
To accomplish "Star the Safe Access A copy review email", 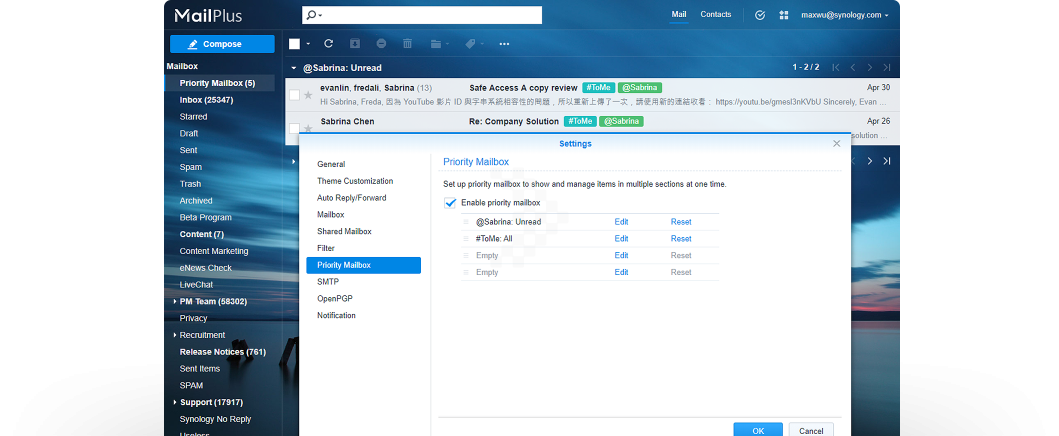I will pyautogui.click(x=308, y=95).
